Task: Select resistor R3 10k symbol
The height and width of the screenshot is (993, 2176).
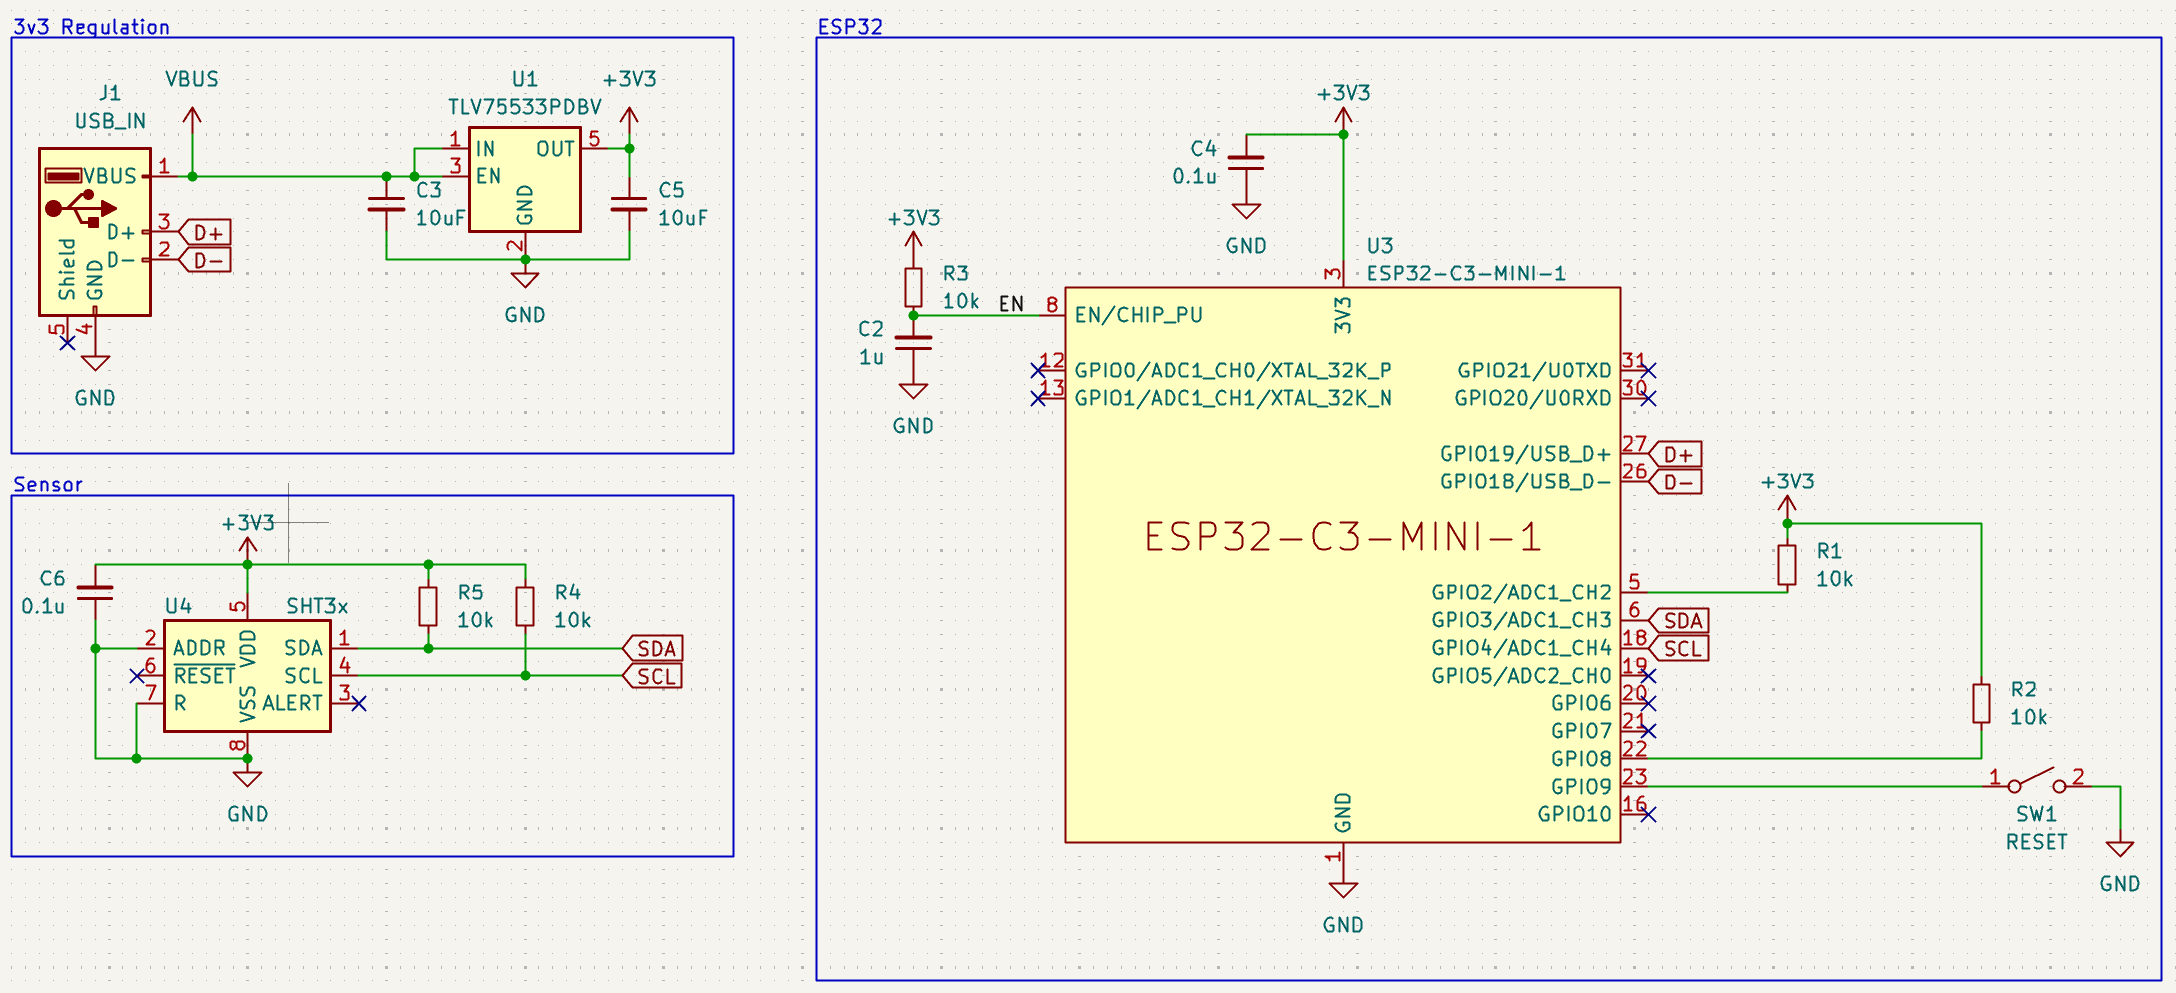Action: tap(913, 287)
